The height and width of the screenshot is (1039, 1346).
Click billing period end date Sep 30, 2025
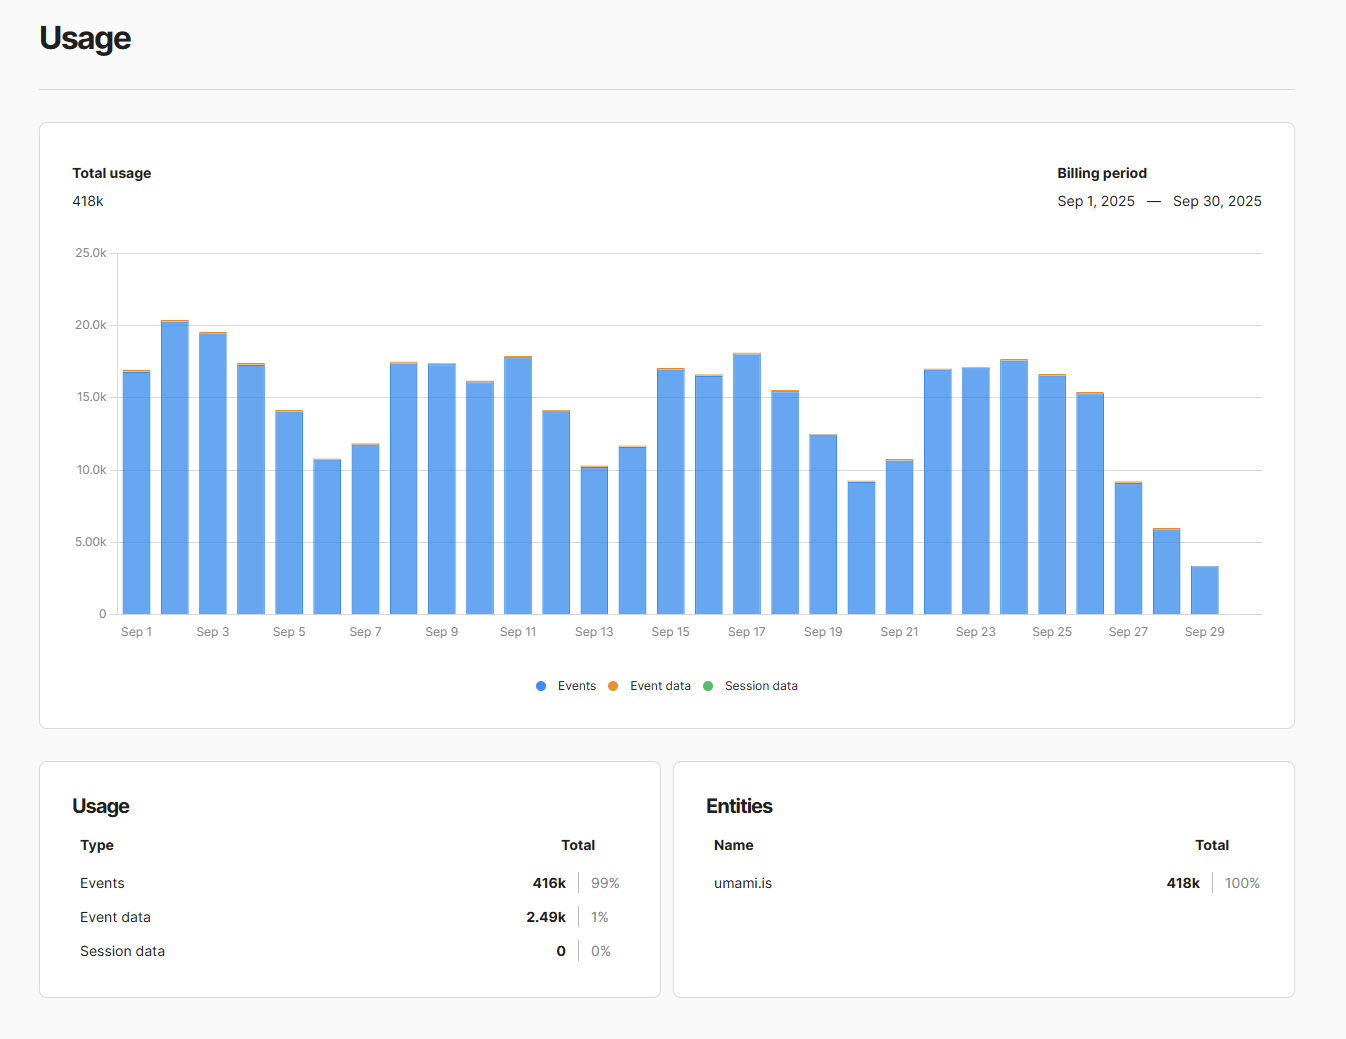pyautogui.click(x=1217, y=201)
